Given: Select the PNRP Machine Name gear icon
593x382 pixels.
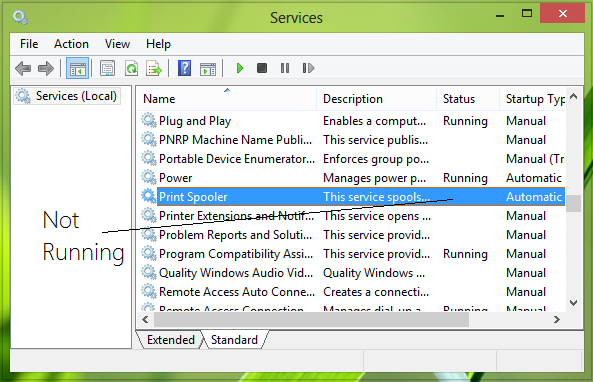Looking at the screenshot, I should (x=149, y=139).
